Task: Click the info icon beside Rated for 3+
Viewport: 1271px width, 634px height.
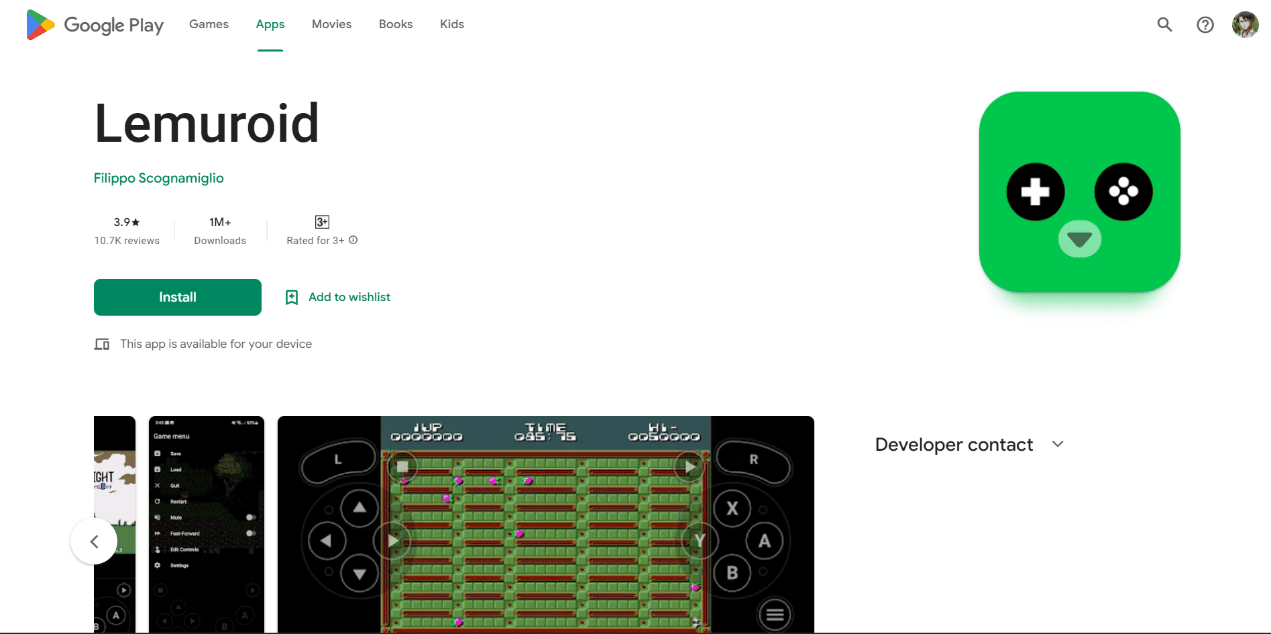Action: 353,240
